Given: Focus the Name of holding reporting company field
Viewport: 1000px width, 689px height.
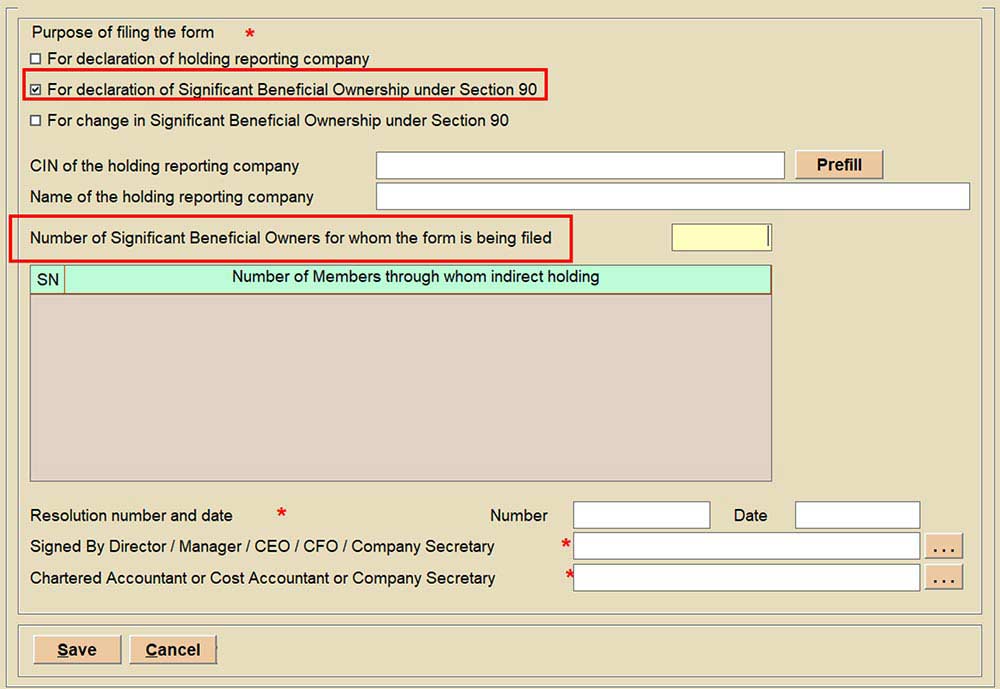Looking at the screenshot, I should click(672, 197).
